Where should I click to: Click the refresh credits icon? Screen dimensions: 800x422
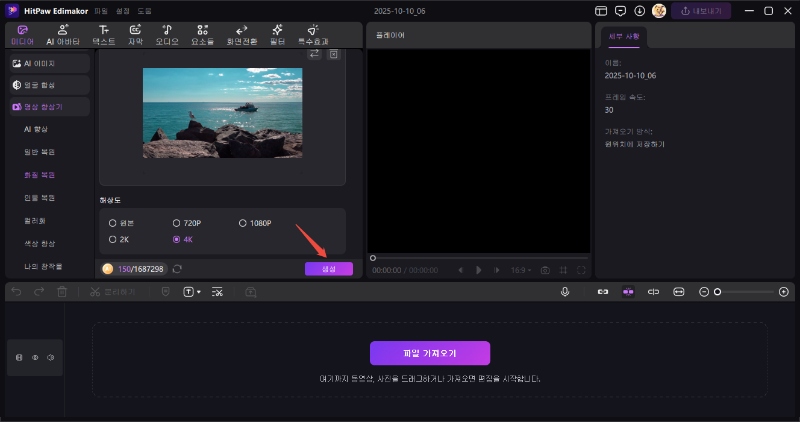[177, 269]
